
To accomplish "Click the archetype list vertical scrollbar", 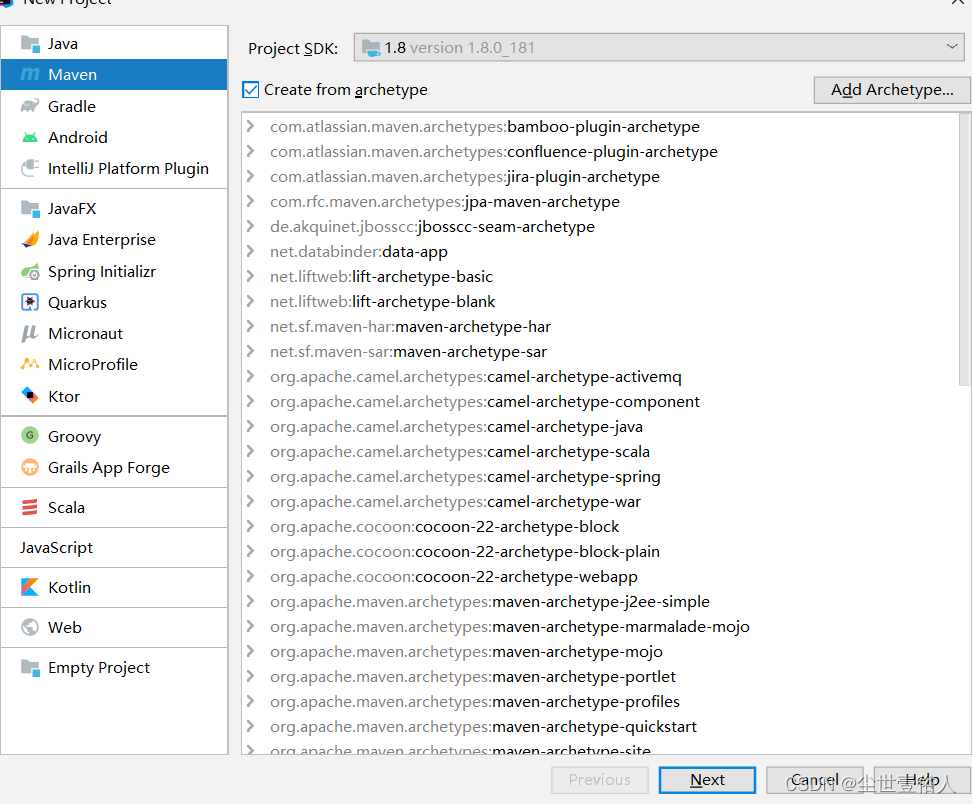I will tap(963, 249).
